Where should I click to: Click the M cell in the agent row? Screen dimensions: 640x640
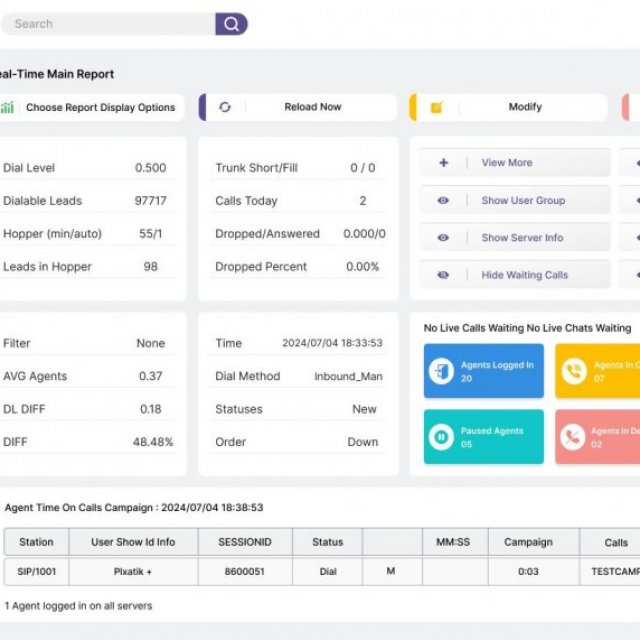391,571
